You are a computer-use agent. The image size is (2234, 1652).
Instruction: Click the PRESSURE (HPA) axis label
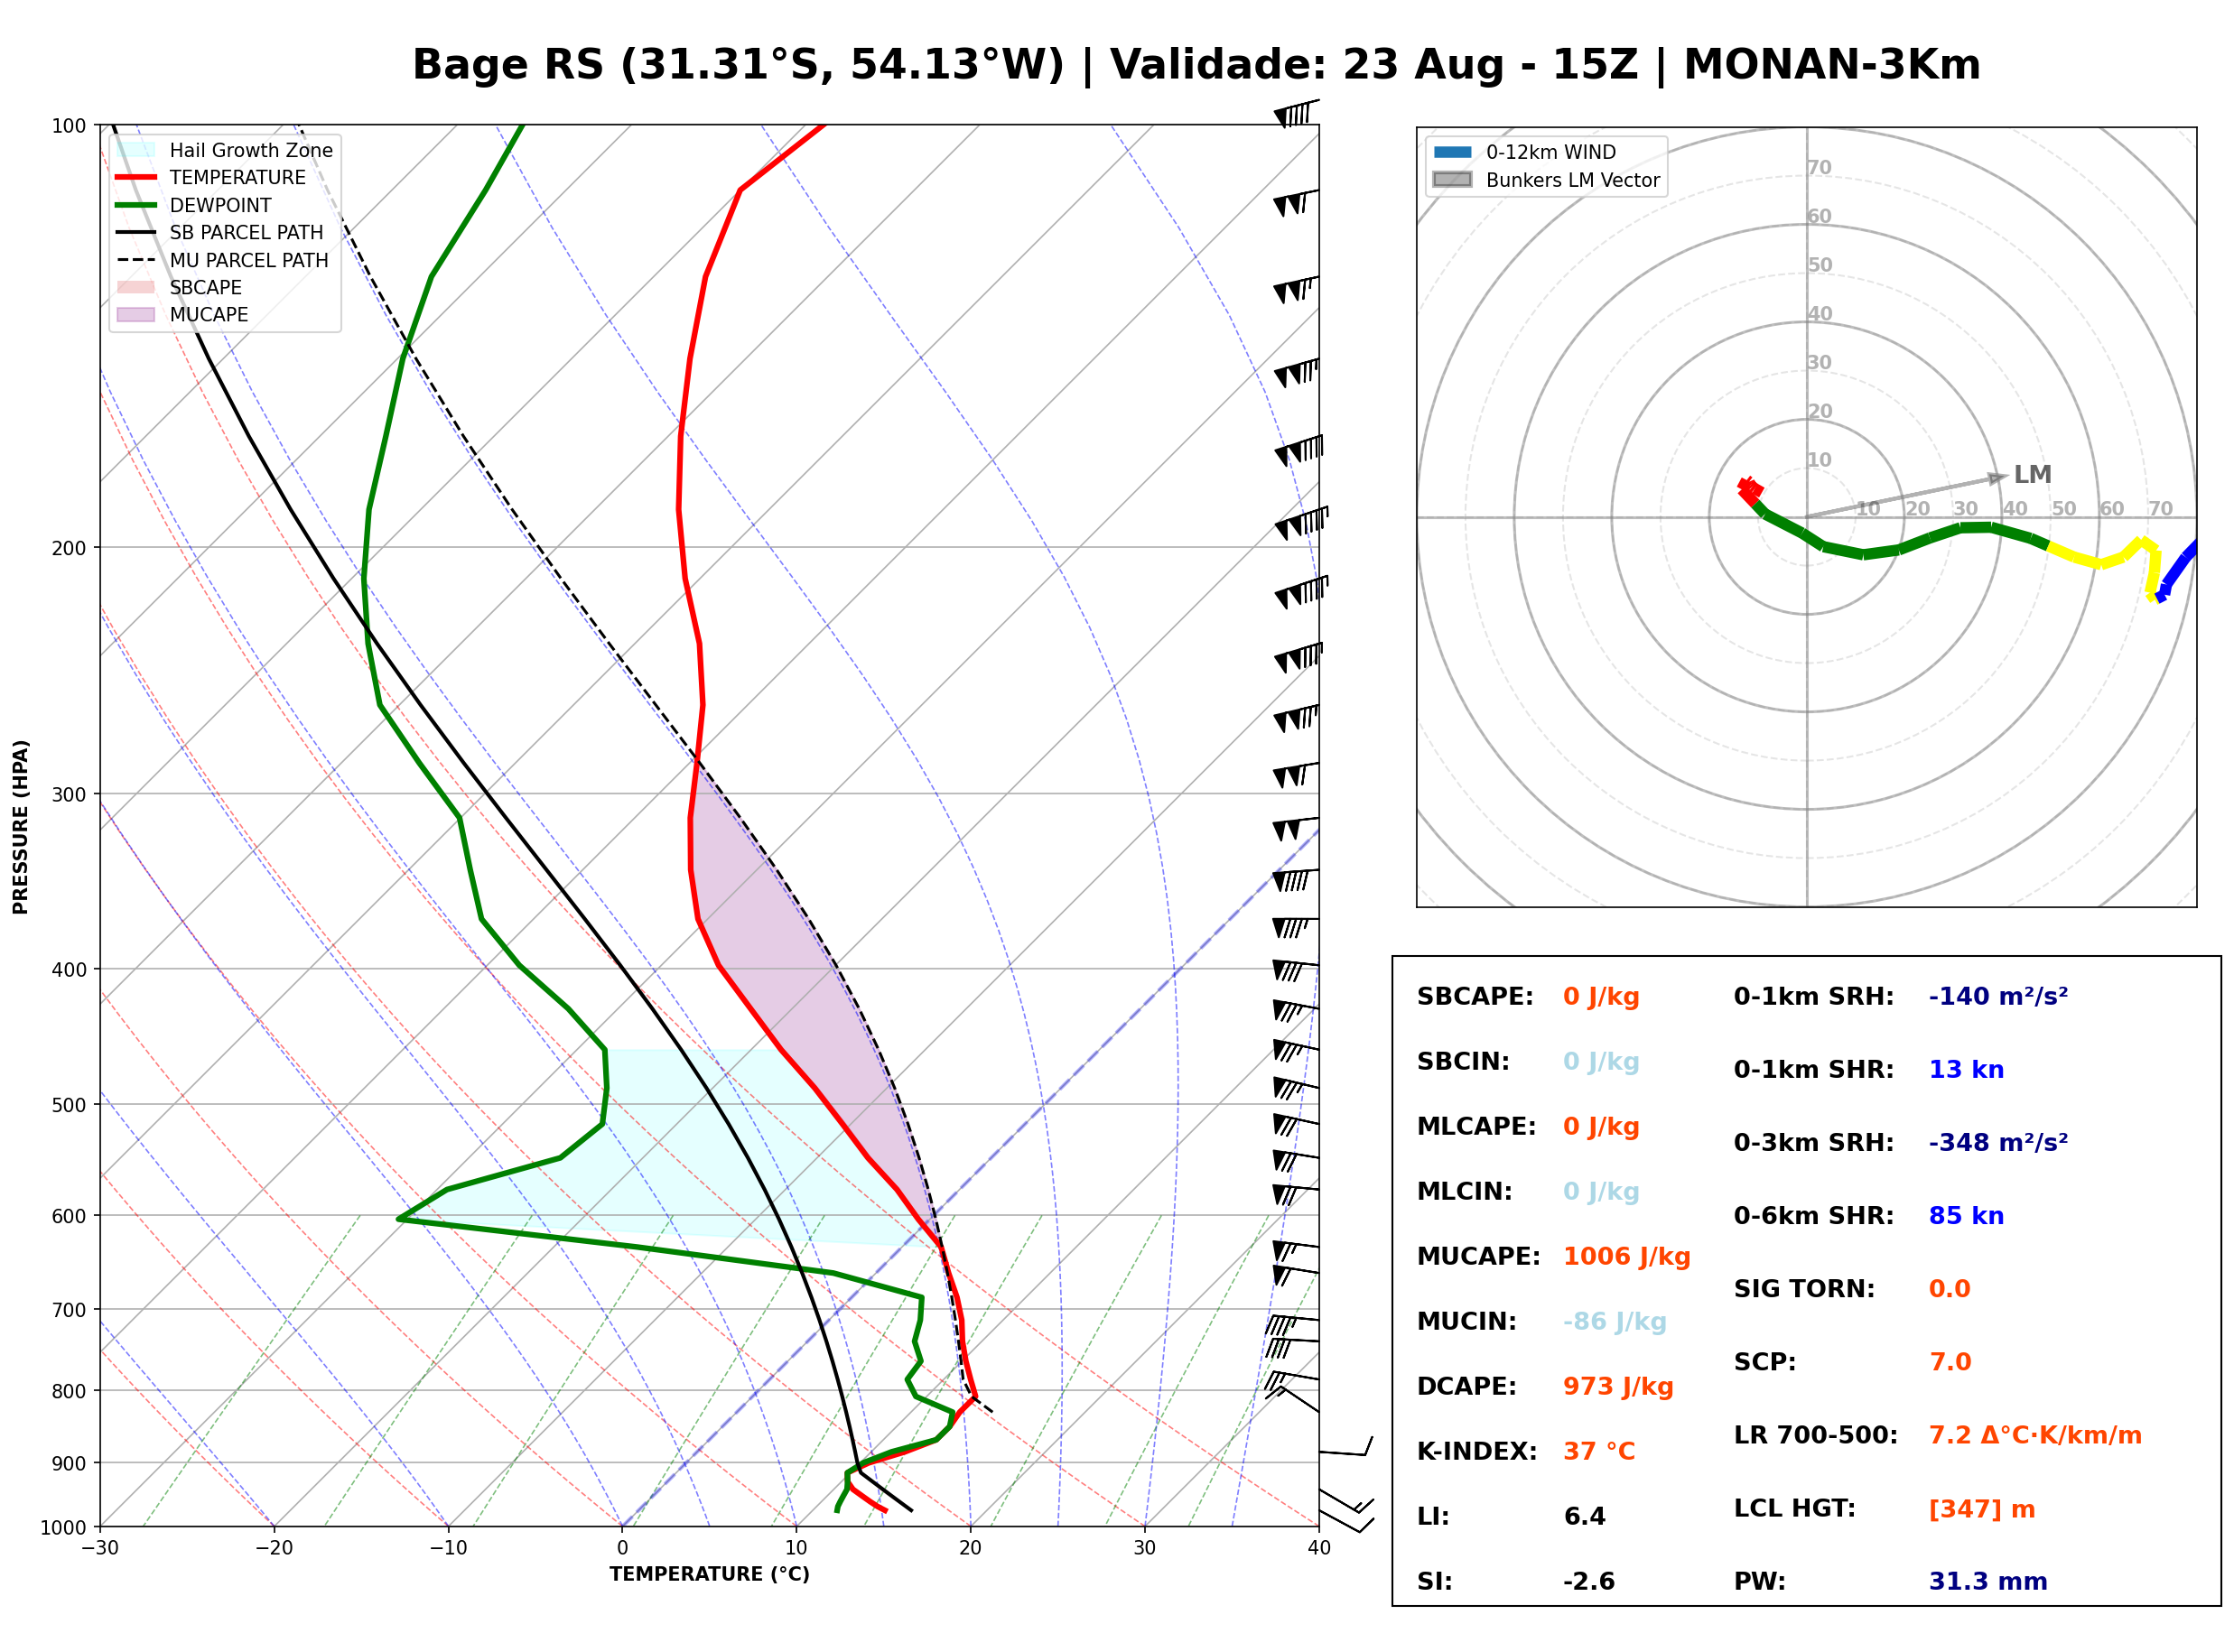[x=20, y=827]
